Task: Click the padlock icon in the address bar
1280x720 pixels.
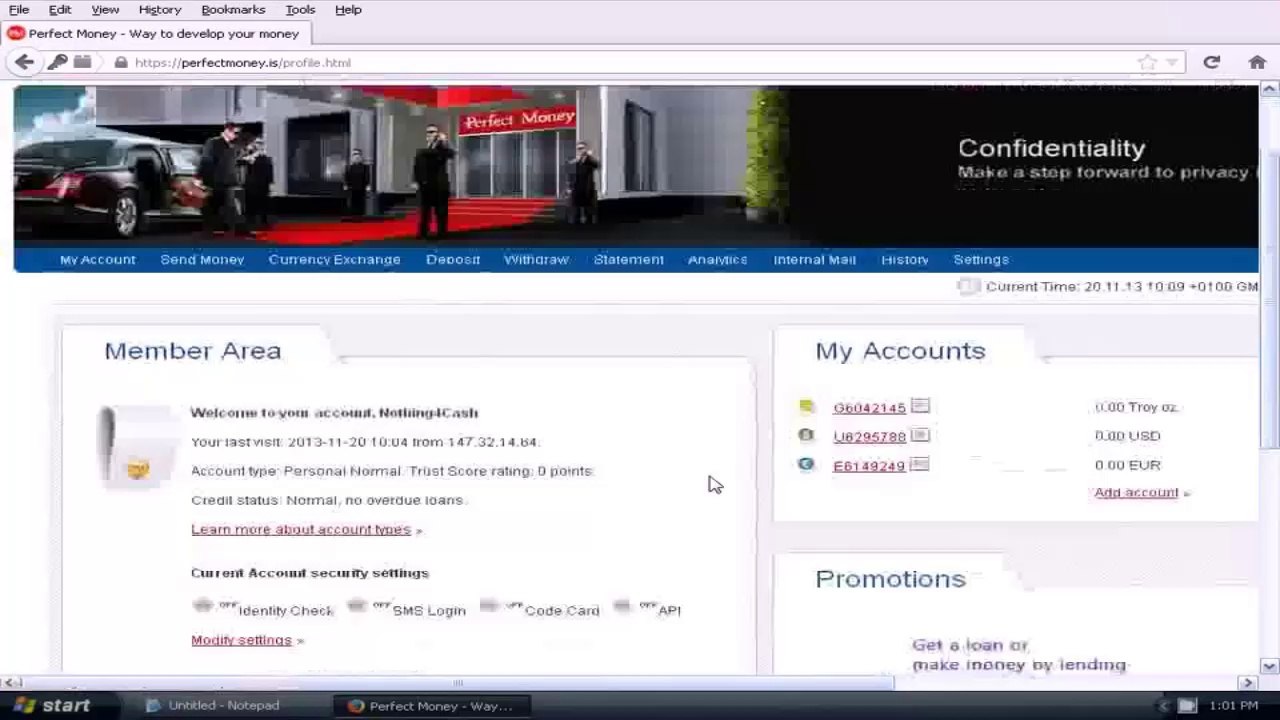Action: 121,62
